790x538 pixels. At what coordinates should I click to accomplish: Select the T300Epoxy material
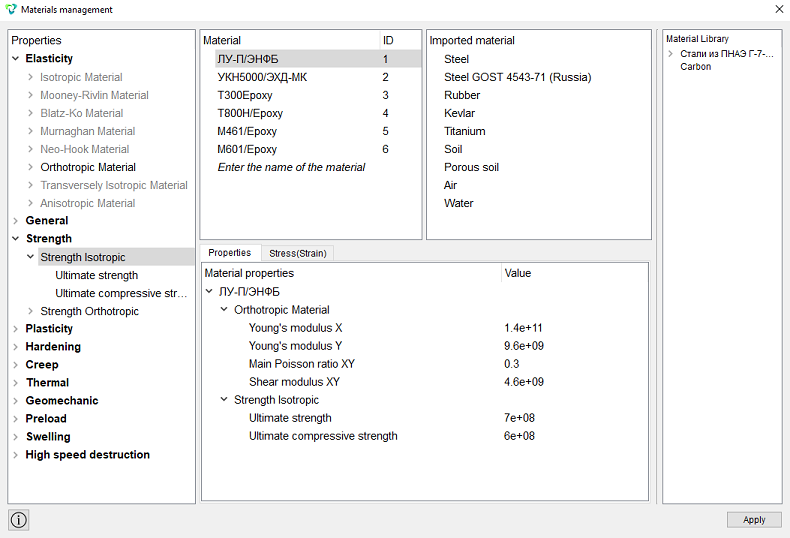[245, 95]
